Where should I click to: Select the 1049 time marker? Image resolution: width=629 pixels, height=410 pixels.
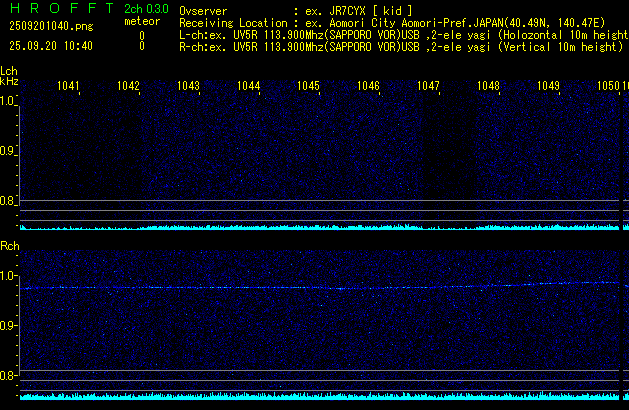pyautogui.click(x=548, y=87)
